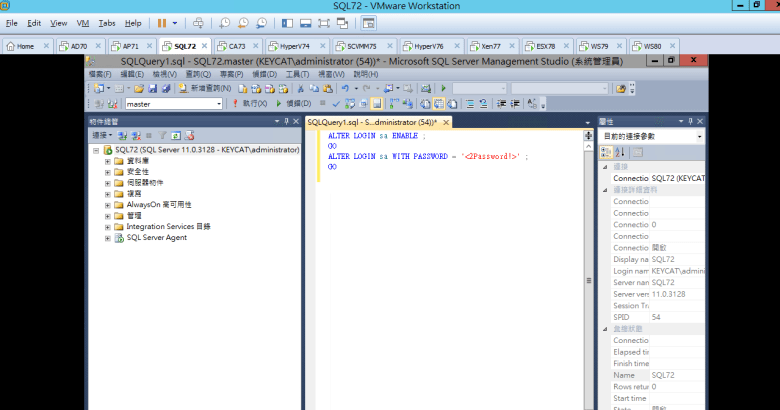Image resolution: width=780 pixels, height=410 pixels.
Task: Open the 目前的連接參數 properties dropdown
Action: click(699, 136)
